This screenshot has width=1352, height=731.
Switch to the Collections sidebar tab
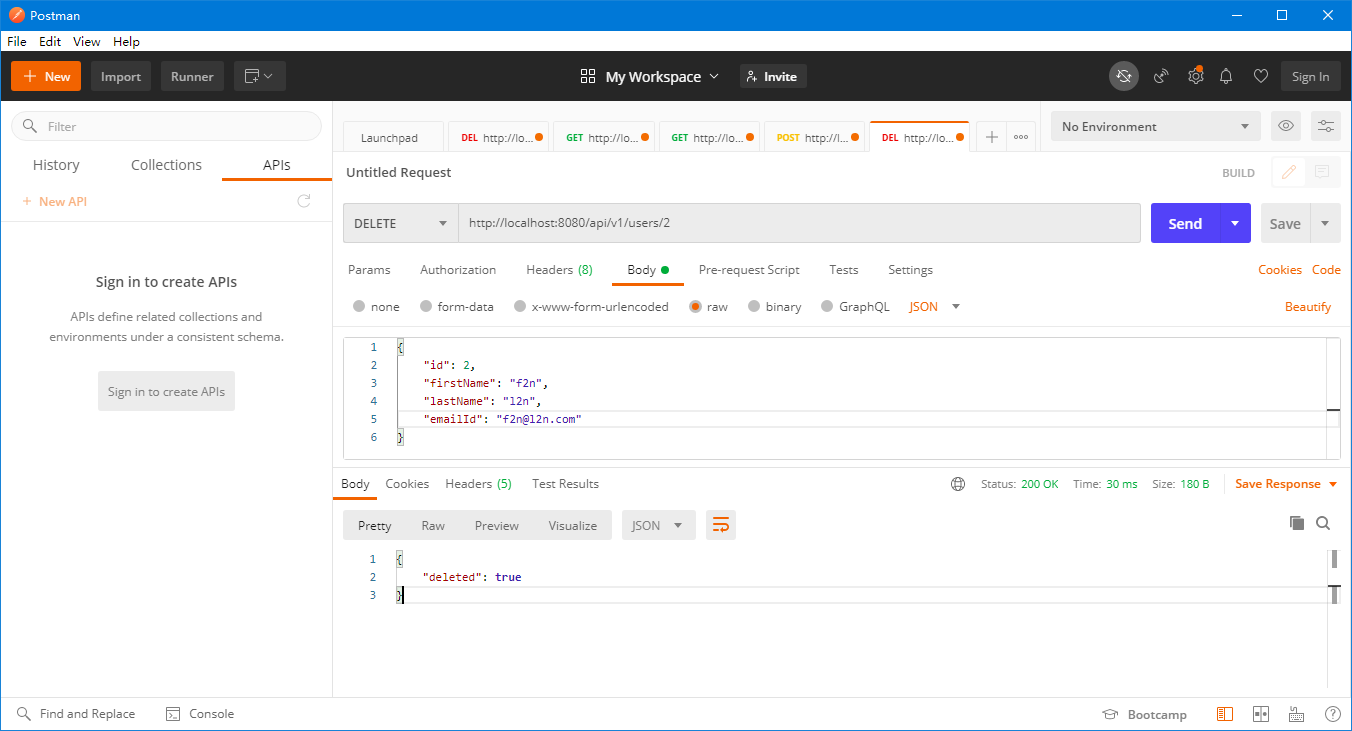coord(166,165)
